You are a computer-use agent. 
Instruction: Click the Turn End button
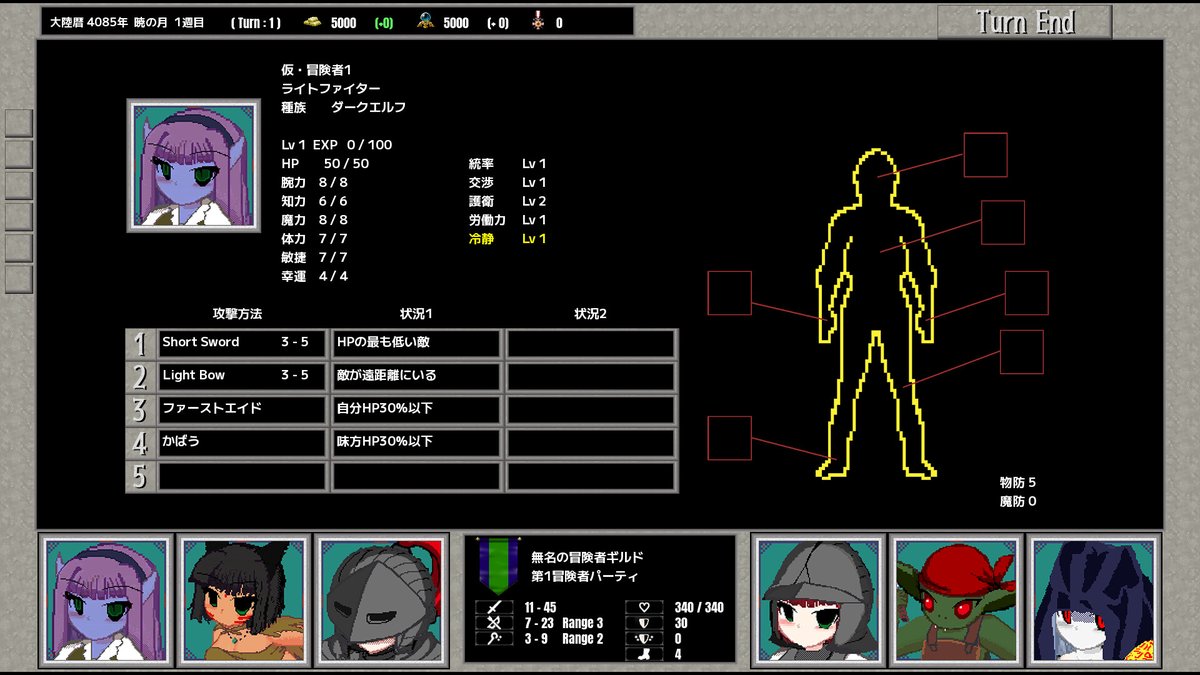click(x=1025, y=21)
